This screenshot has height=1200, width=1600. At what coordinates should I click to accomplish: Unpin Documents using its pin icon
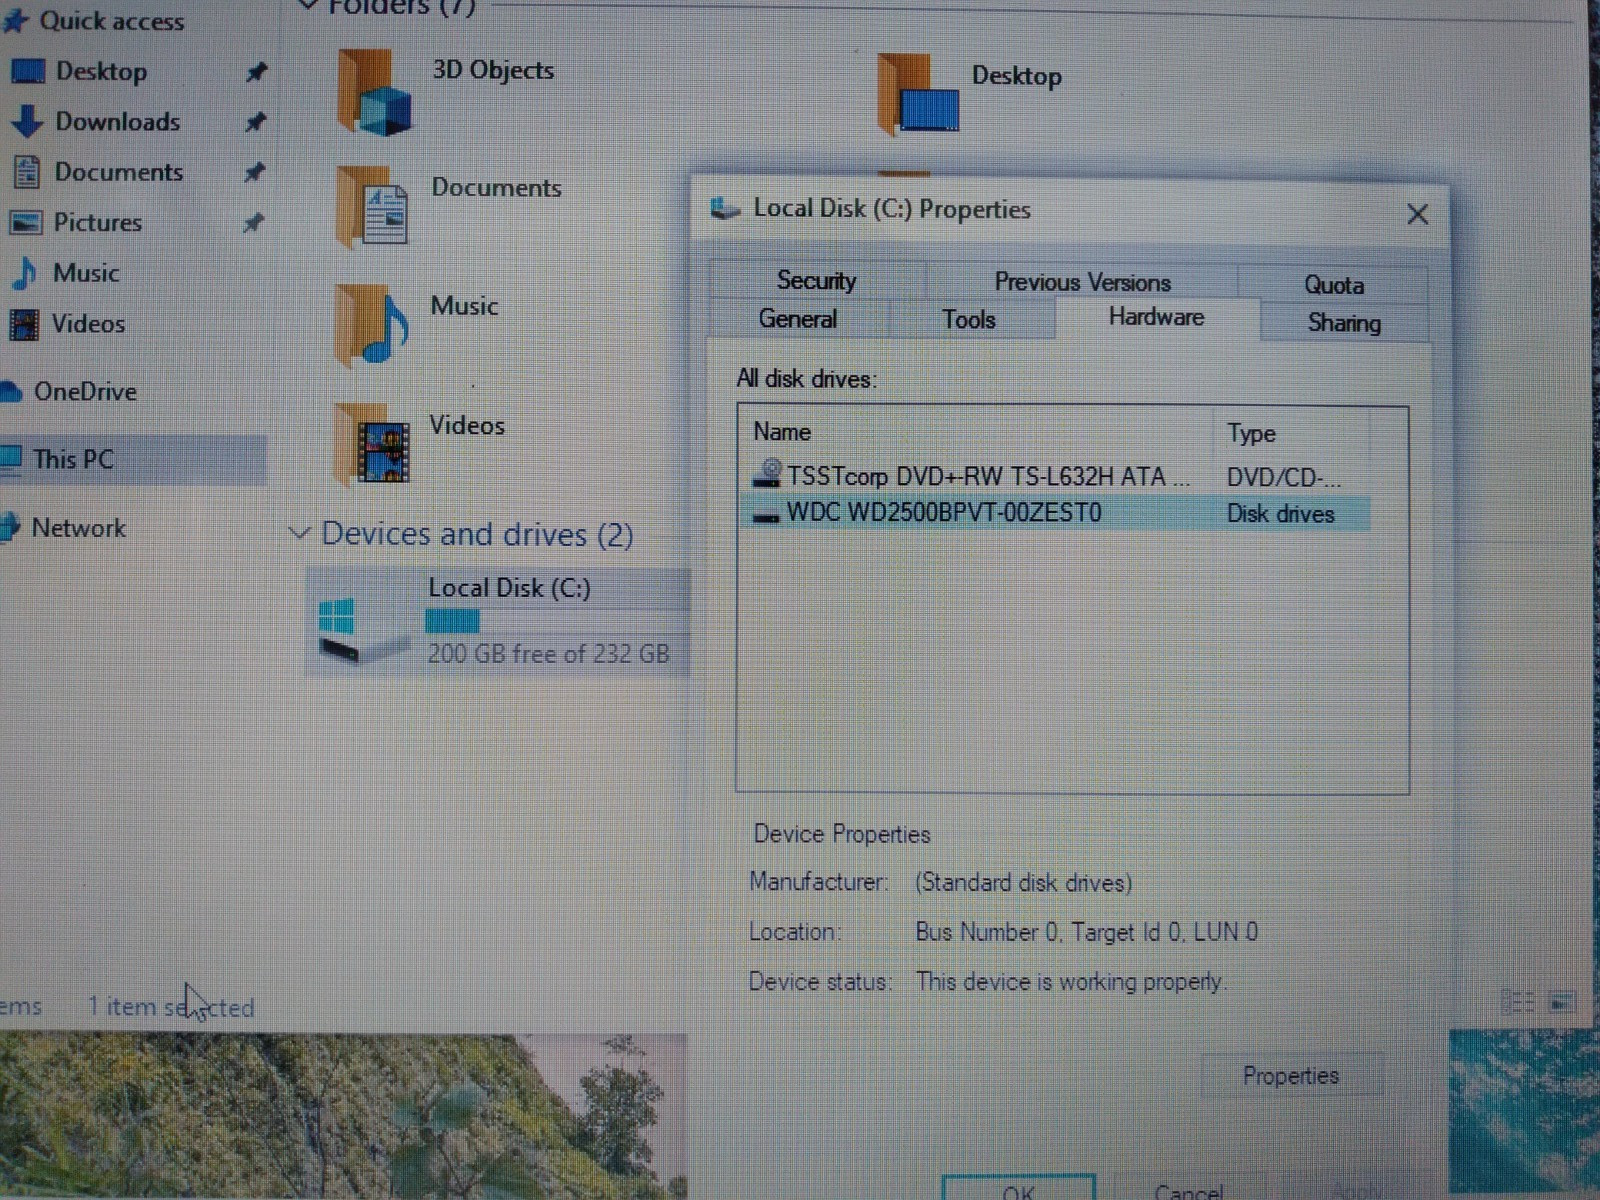[254, 172]
